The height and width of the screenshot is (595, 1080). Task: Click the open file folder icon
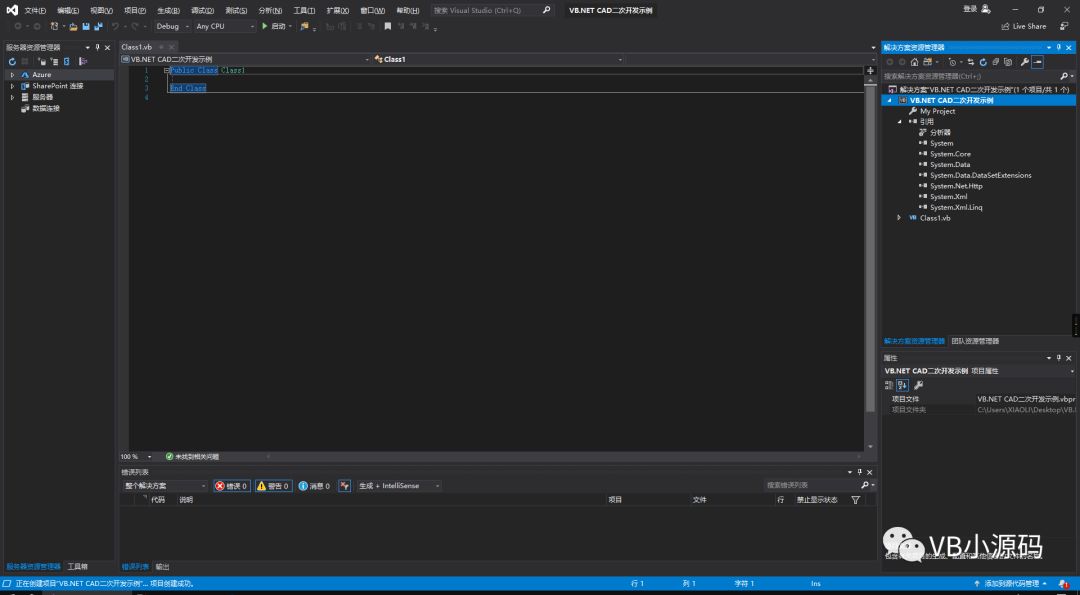(x=73, y=26)
